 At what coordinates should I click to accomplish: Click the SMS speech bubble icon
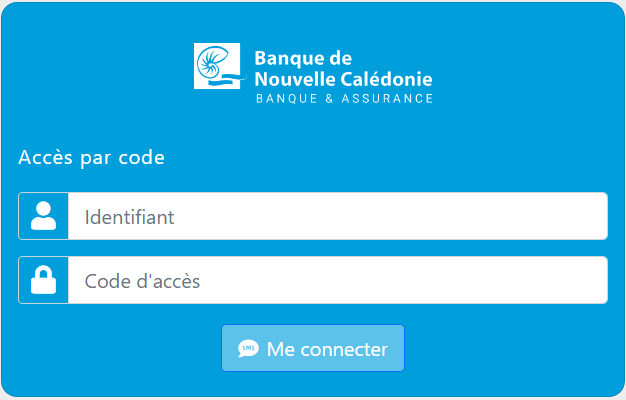coord(248,349)
